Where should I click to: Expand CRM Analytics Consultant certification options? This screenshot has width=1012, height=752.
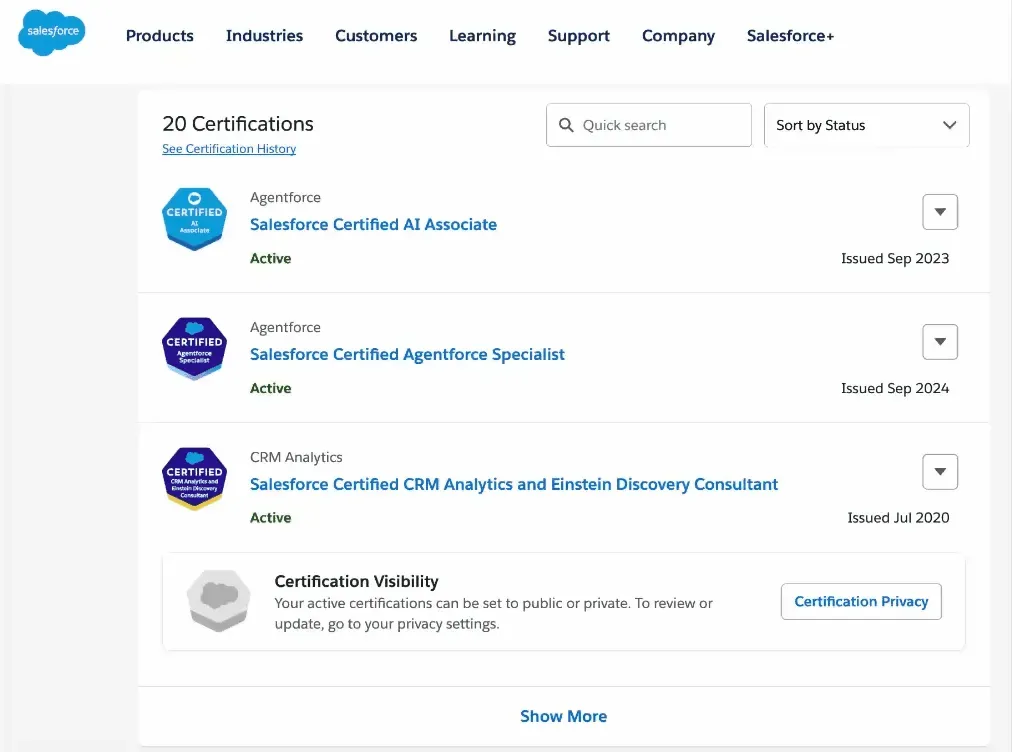tap(940, 472)
